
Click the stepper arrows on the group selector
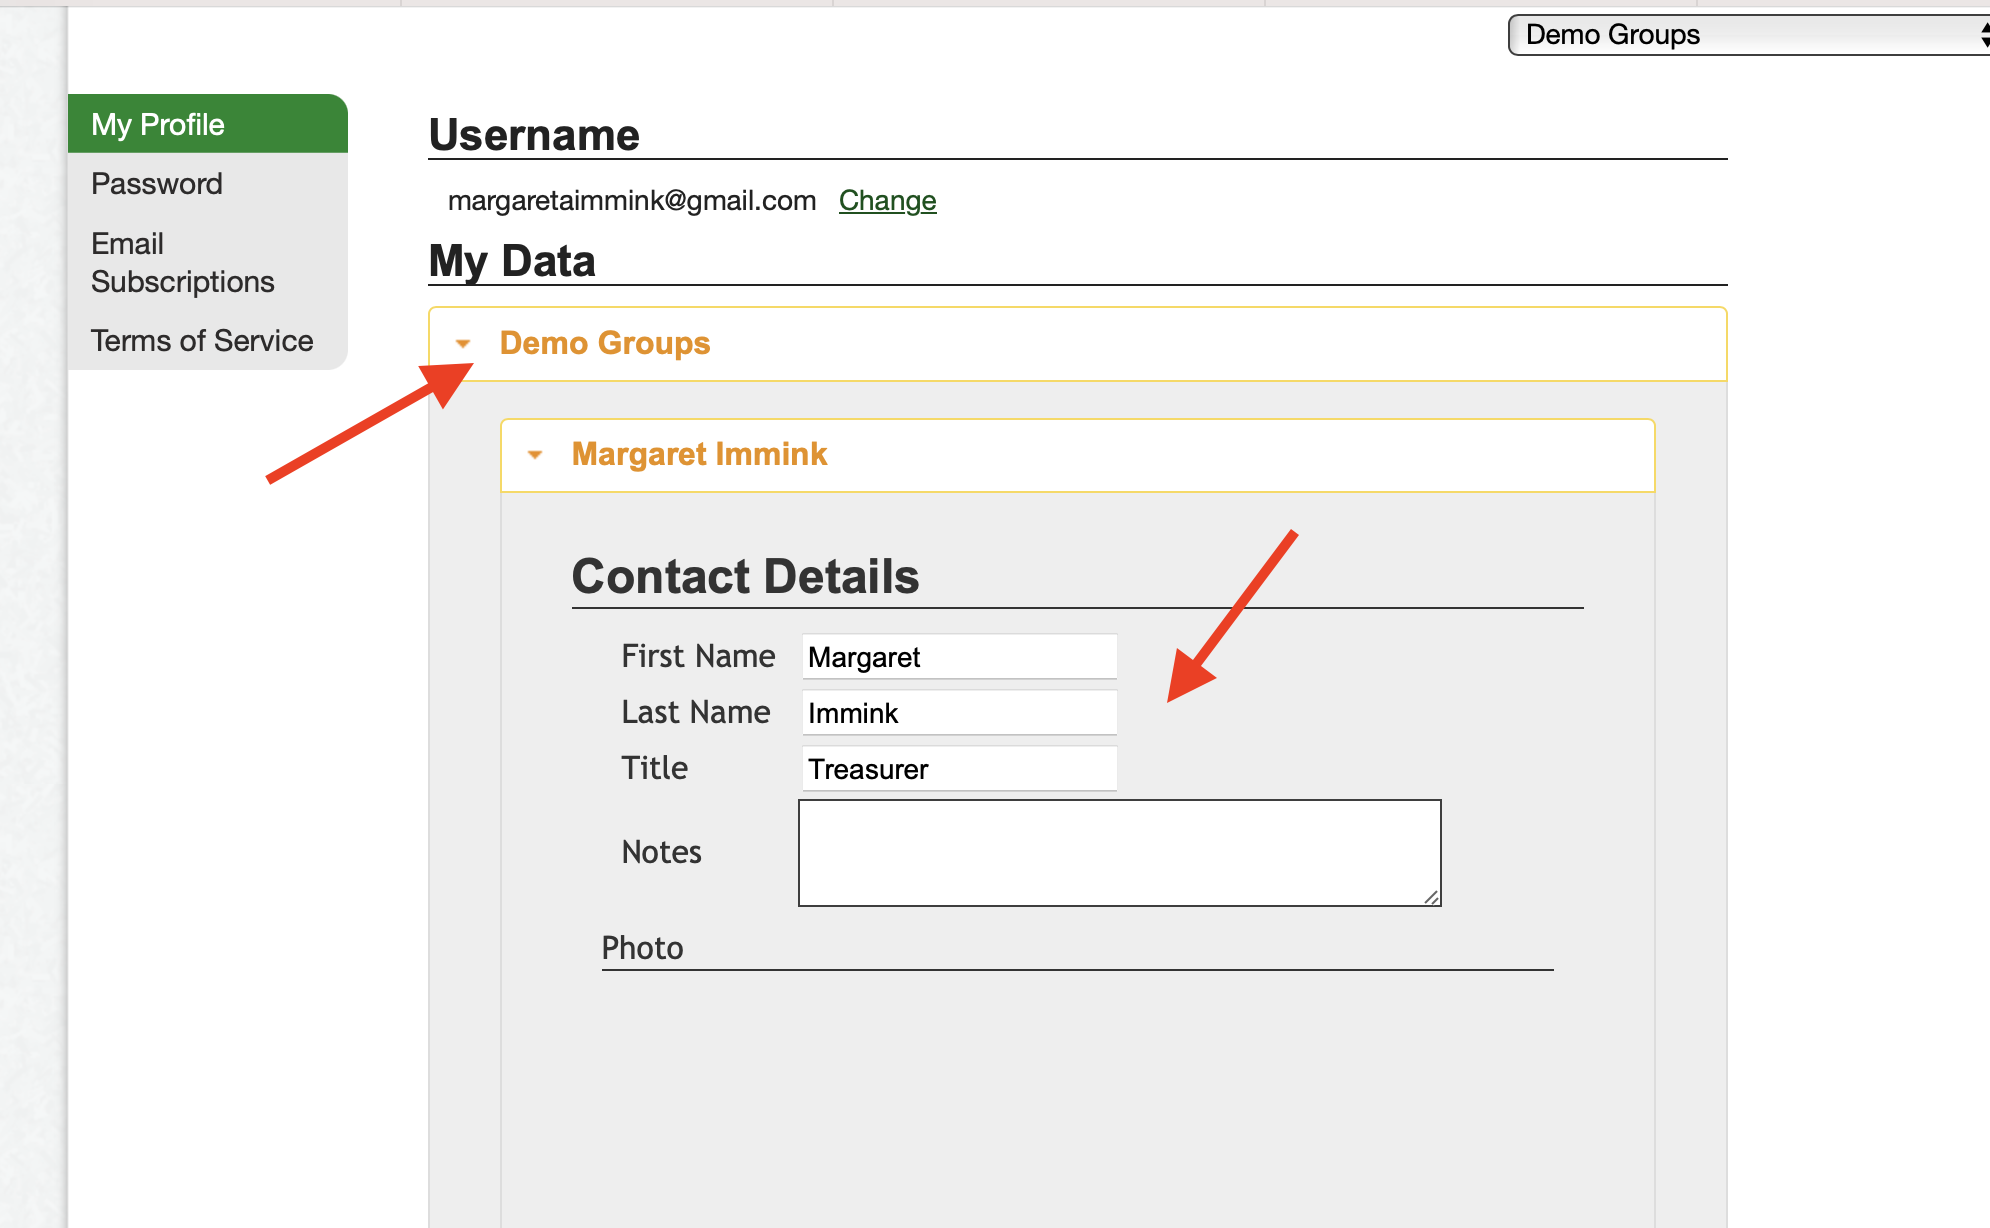point(1984,34)
